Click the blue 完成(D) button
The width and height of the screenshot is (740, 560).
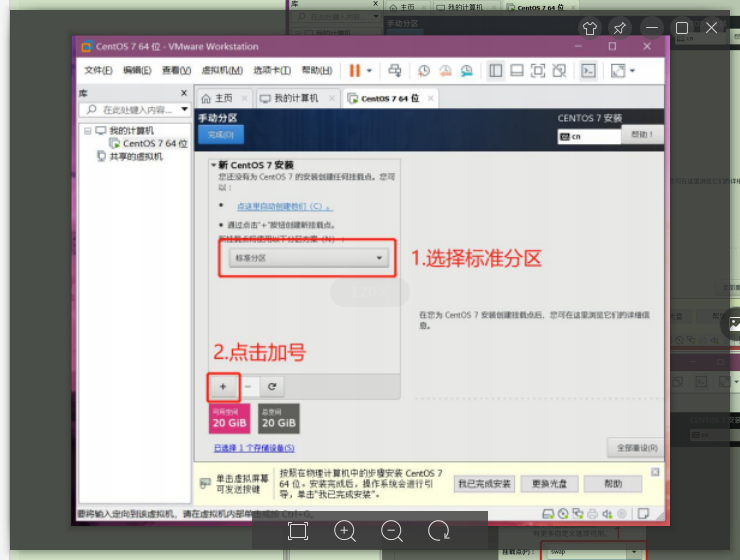pyautogui.click(x=221, y=134)
